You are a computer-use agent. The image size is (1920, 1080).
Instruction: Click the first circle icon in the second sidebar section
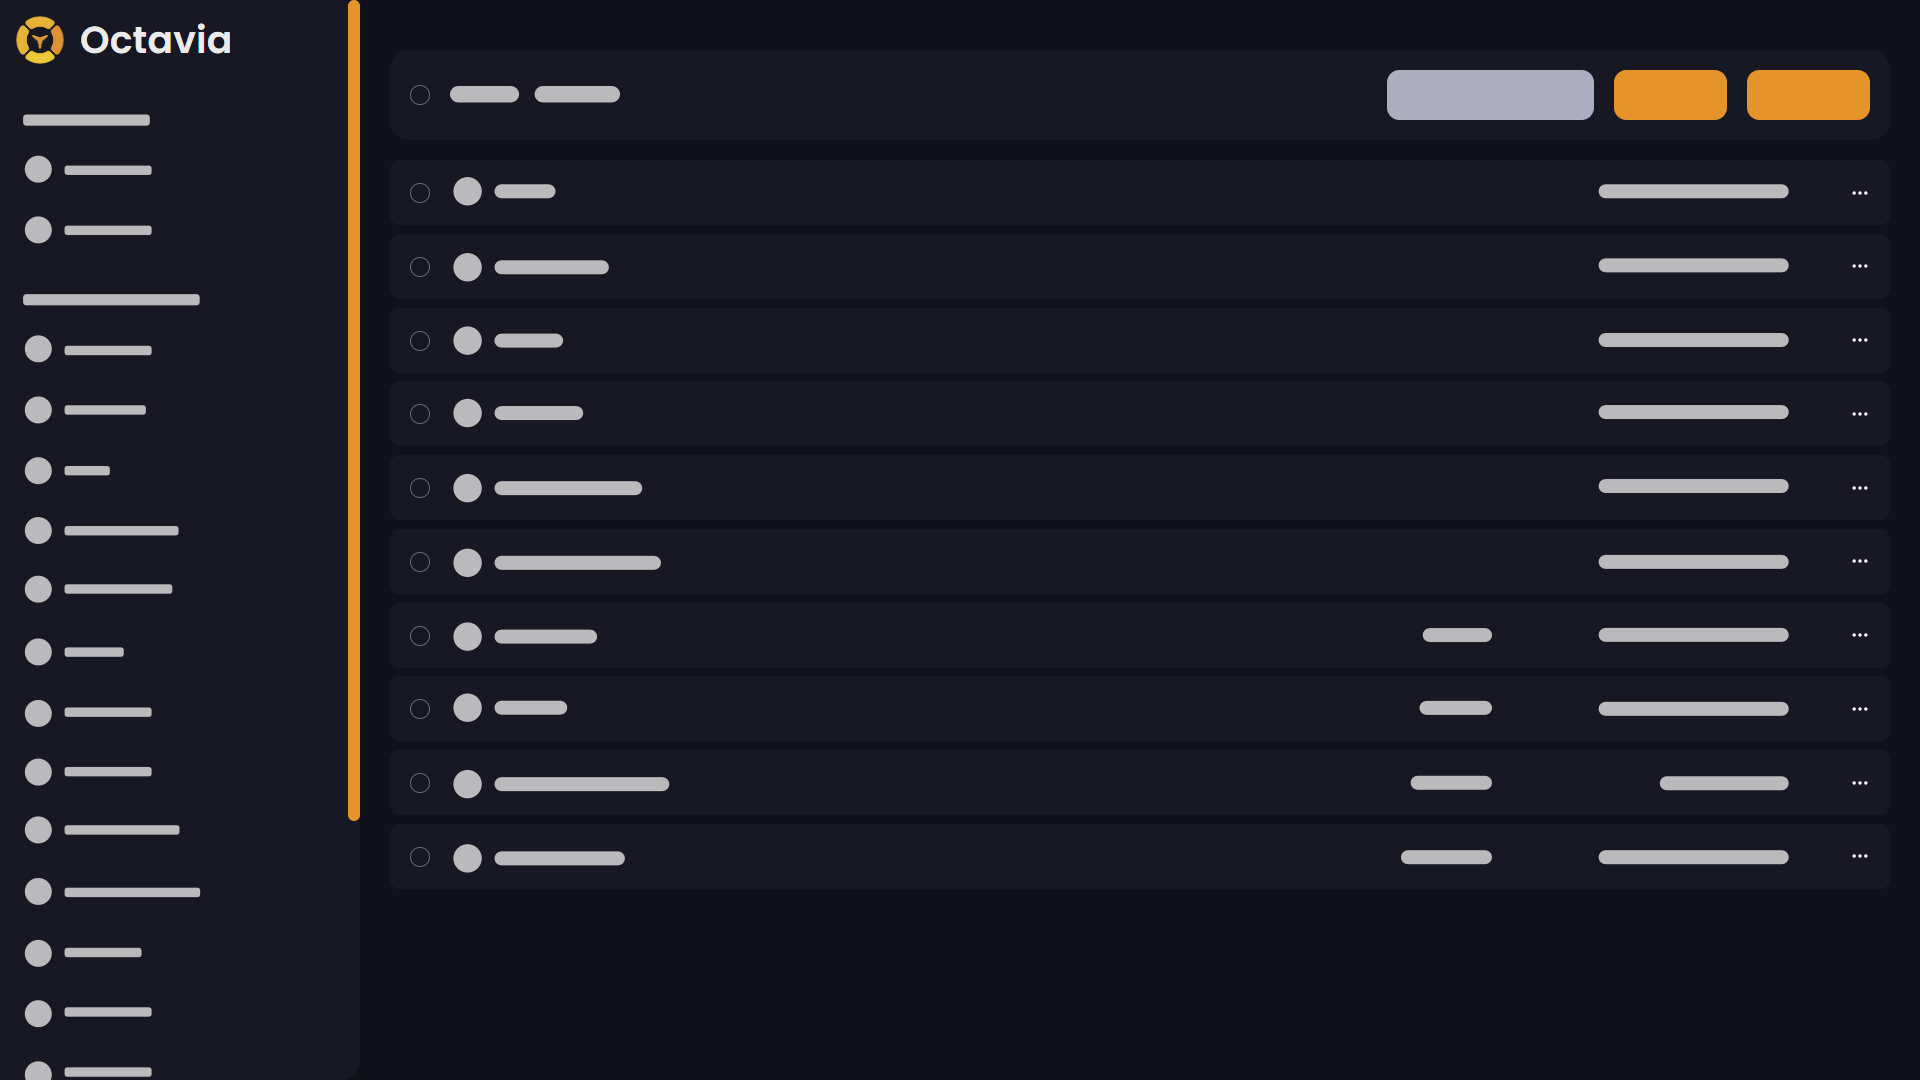pyautogui.click(x=38, y=349)
